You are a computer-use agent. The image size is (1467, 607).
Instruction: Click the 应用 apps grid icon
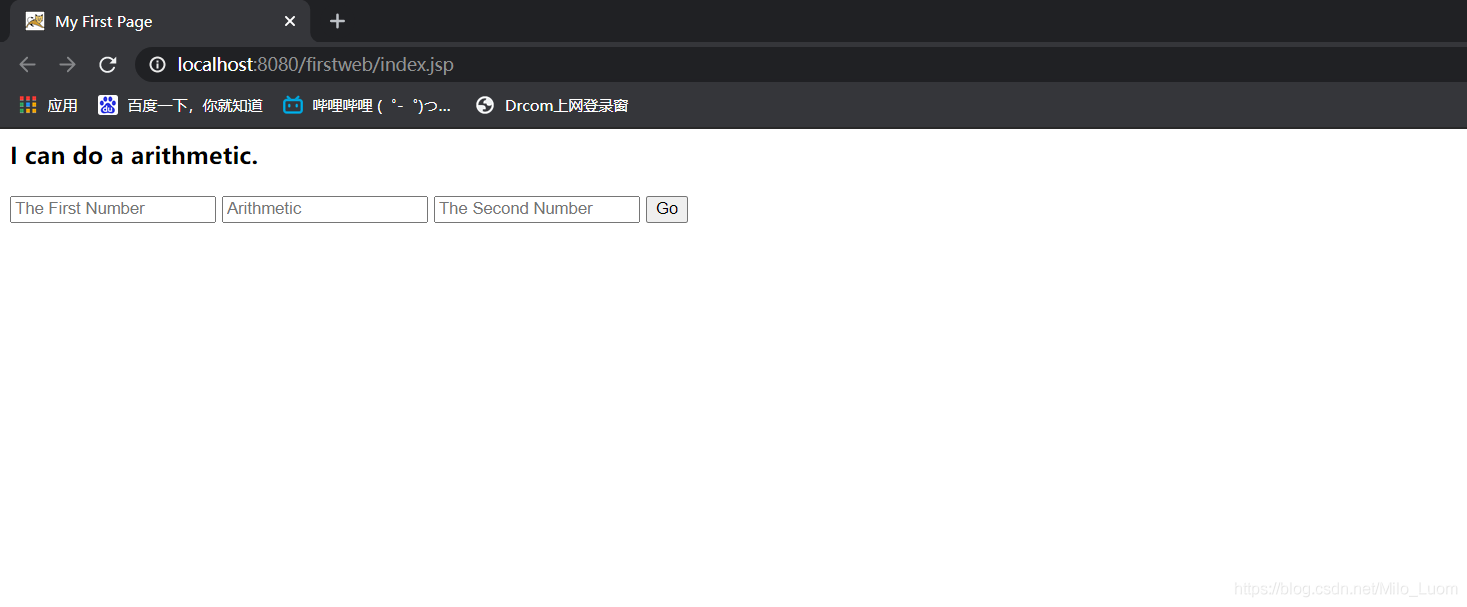pos(28,105)
